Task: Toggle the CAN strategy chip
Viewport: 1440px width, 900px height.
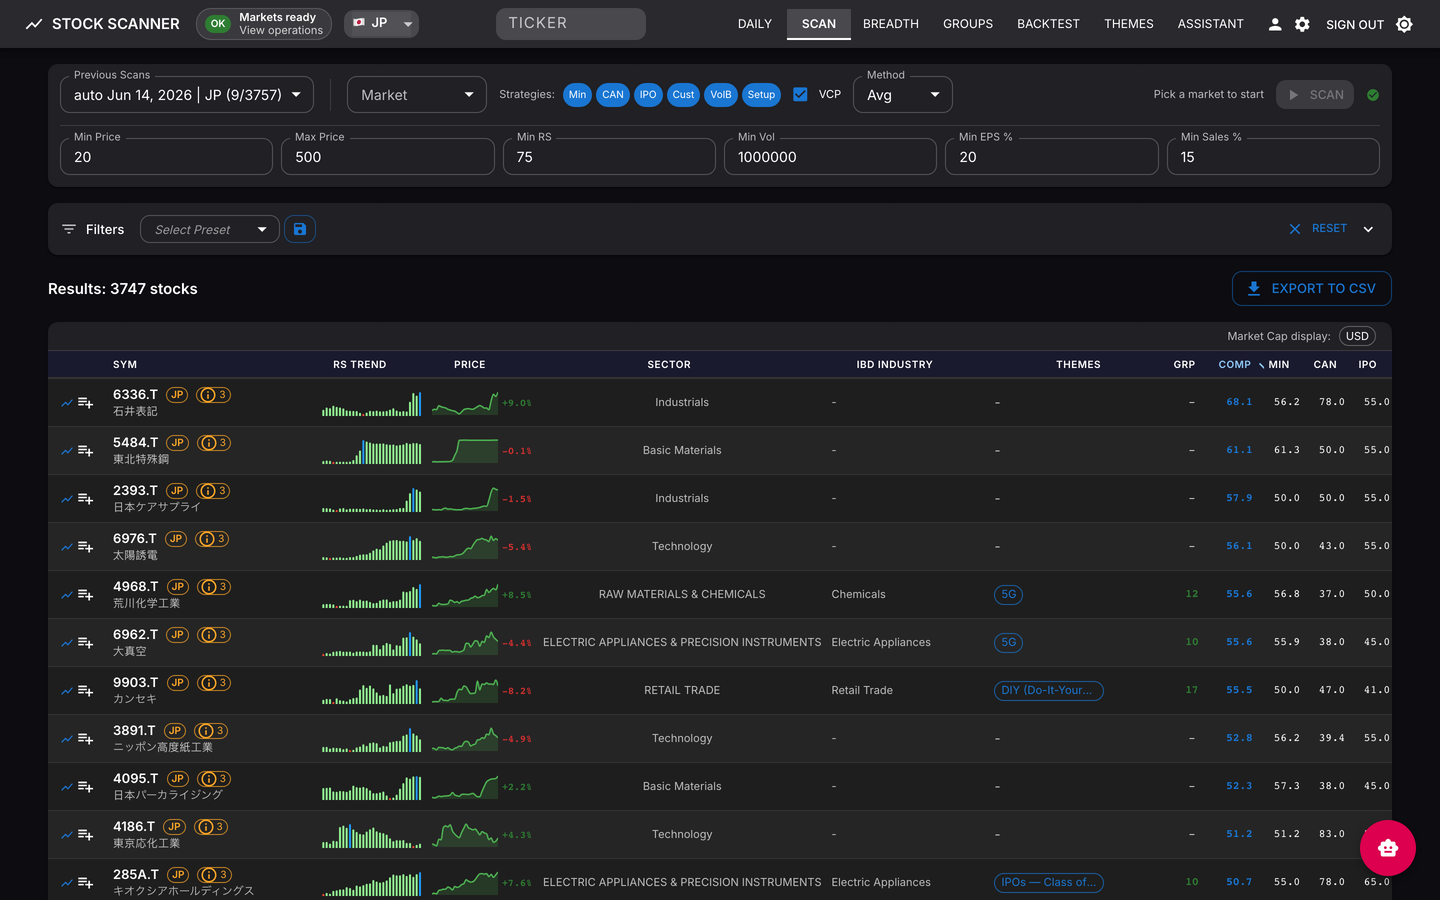Action: [613, 95]
